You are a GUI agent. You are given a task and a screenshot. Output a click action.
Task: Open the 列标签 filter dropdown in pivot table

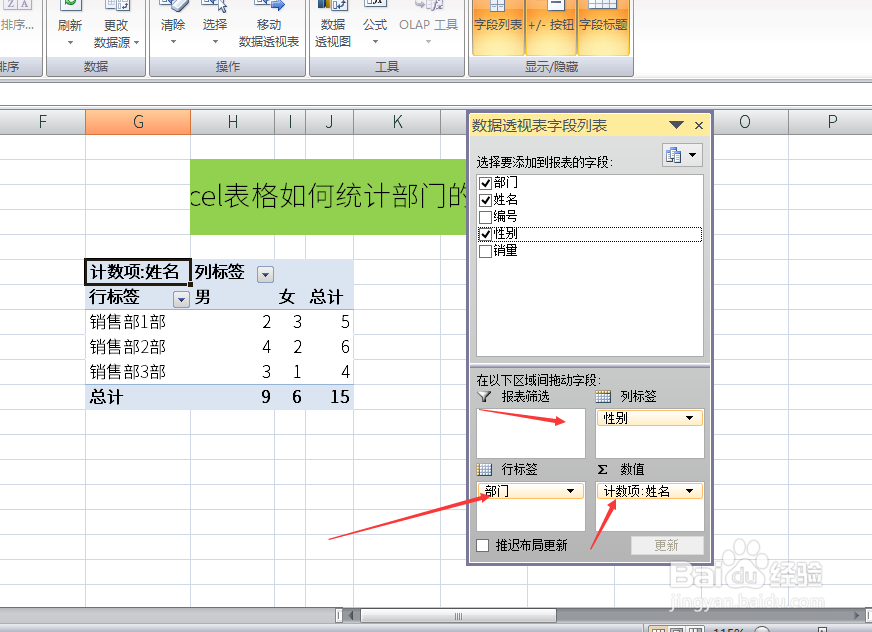(265, 274)
